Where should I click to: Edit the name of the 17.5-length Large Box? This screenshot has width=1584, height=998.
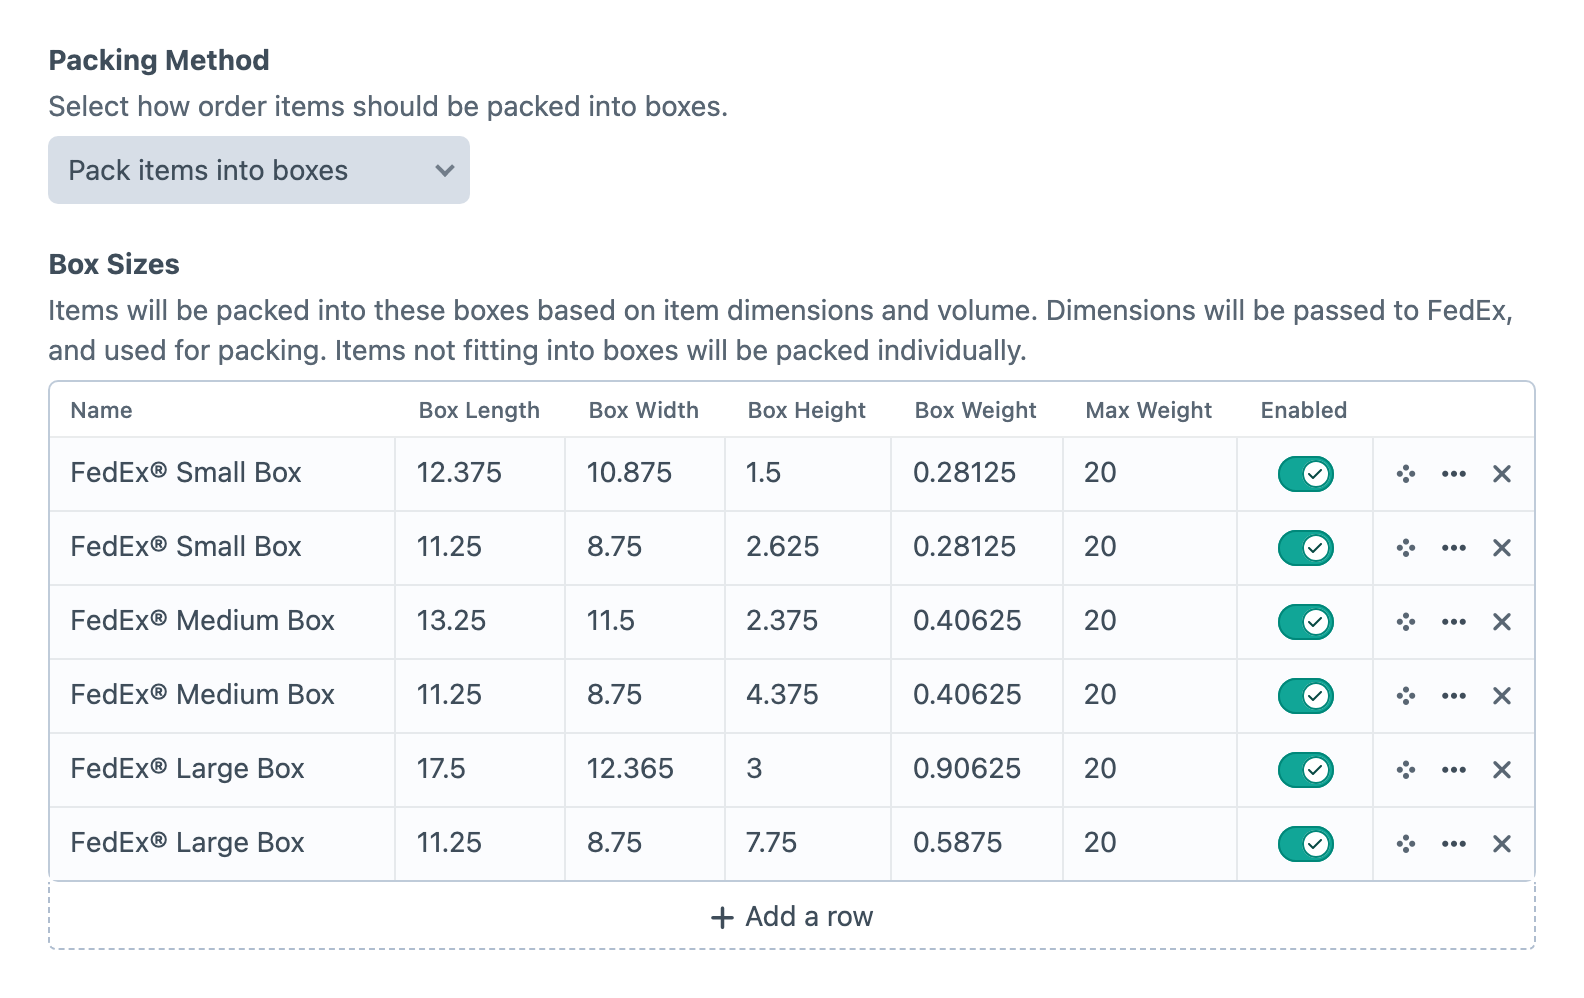(222, 770)
